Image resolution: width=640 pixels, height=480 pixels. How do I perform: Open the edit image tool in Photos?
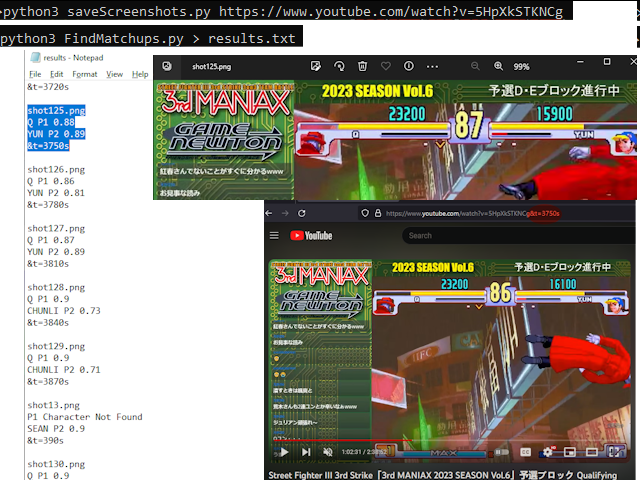(x=316, y=66)
